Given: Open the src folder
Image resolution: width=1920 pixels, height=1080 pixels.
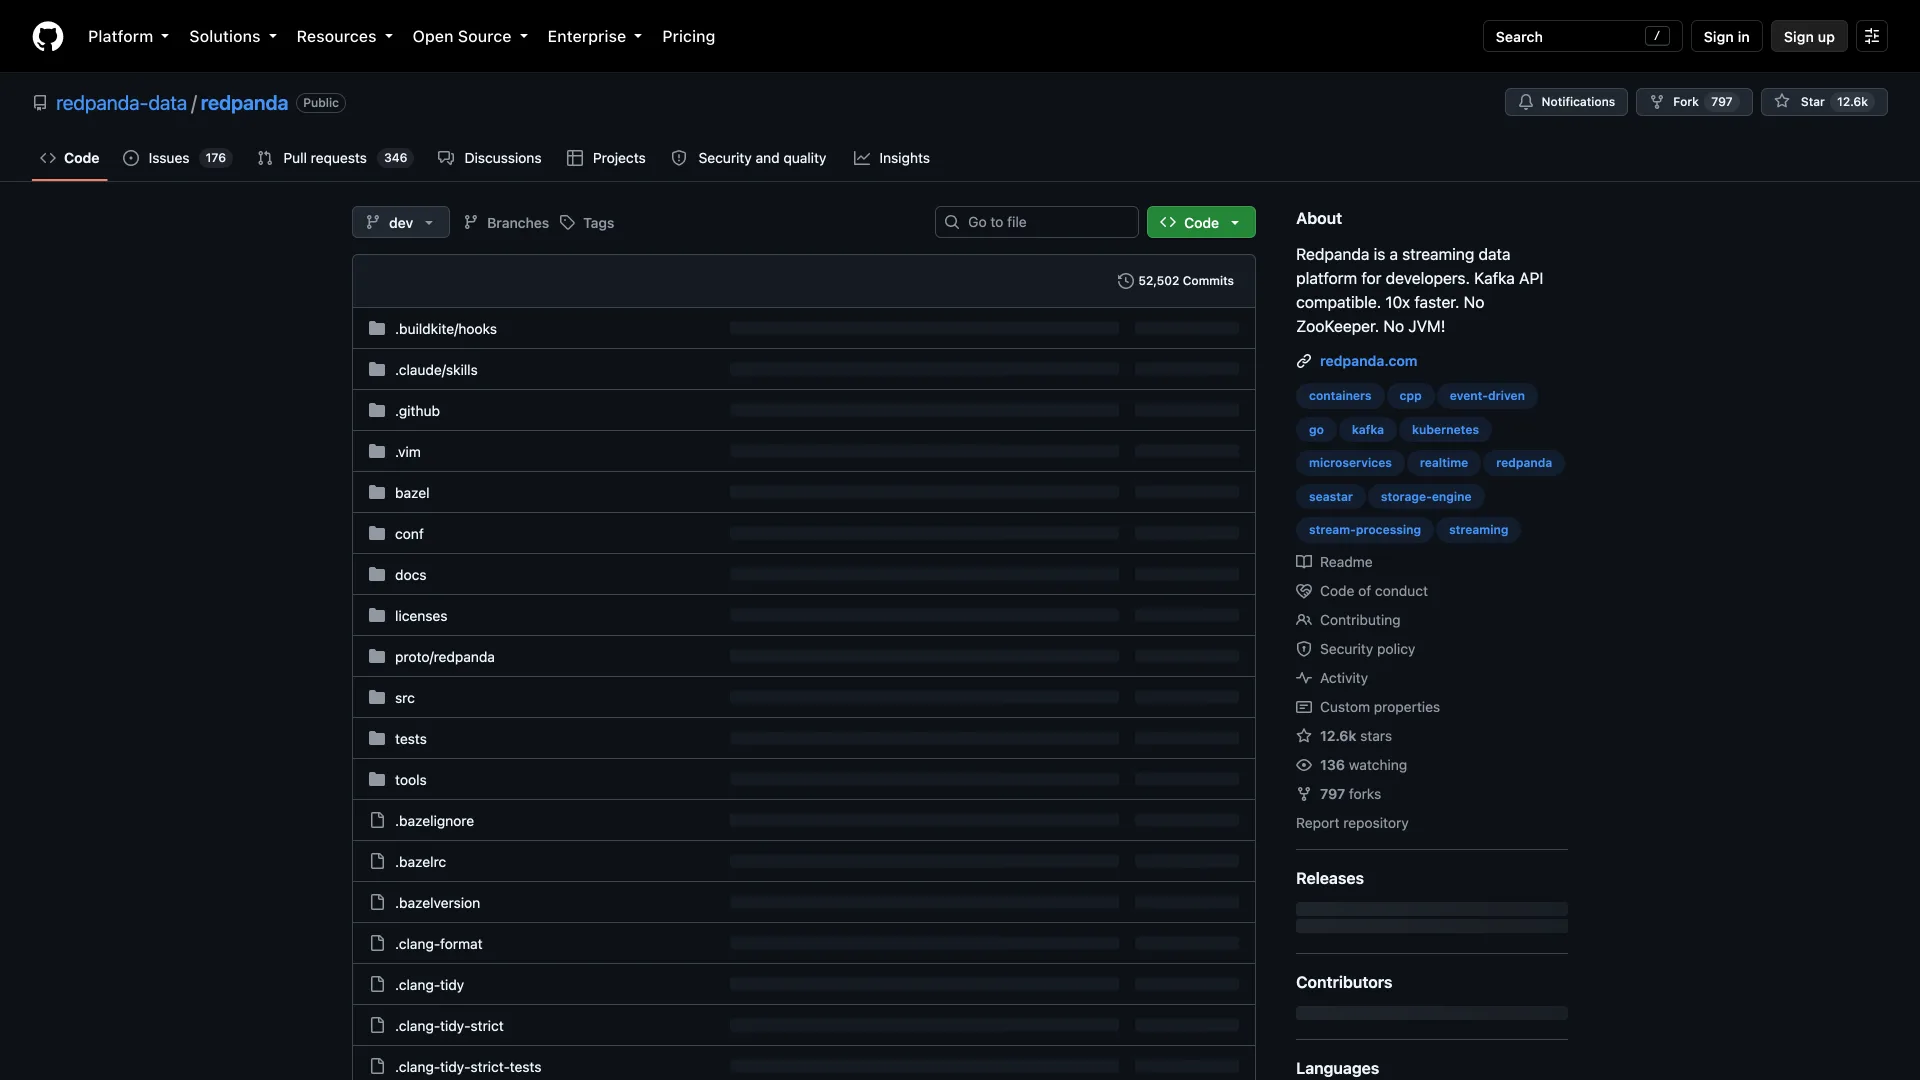Looking at the screenshot, I should click(405, 698).
